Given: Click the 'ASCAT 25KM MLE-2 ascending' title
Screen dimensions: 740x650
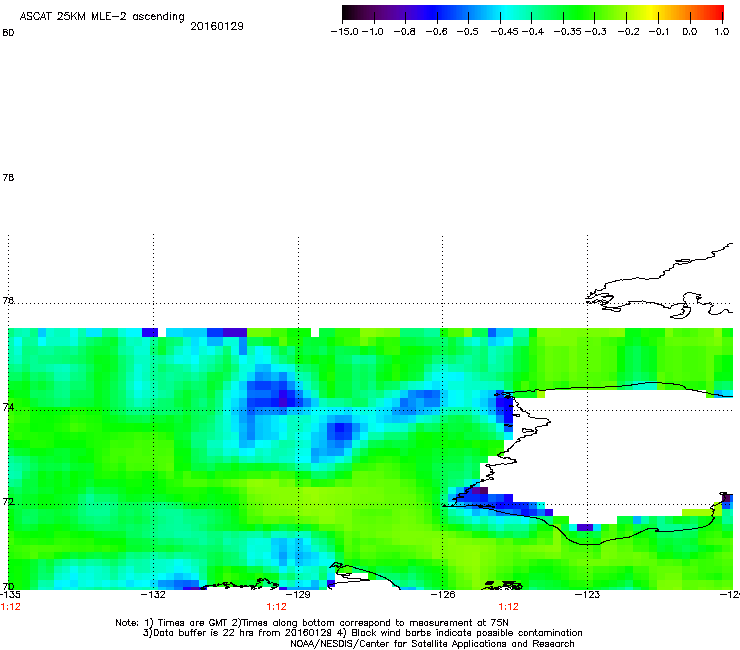Looking at the screenshot, I should point(102,17).
